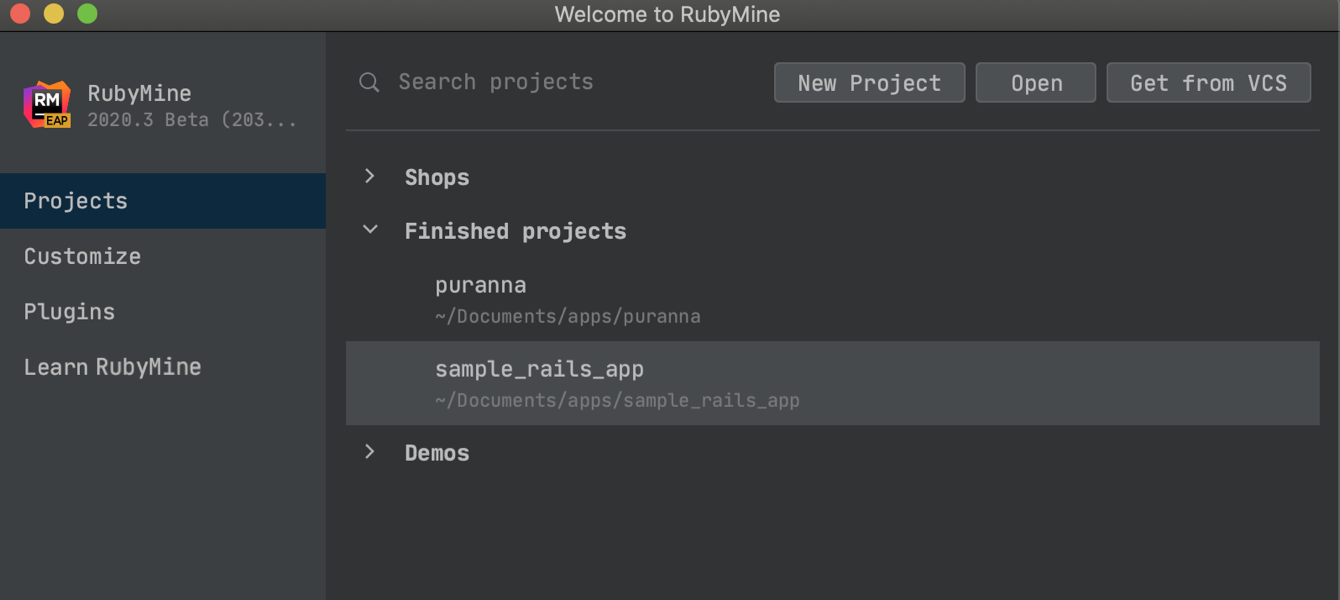Maximize the window with green button
Image resolution: width=1340 pixels, height=600 pixels.
tap(87, 14)
